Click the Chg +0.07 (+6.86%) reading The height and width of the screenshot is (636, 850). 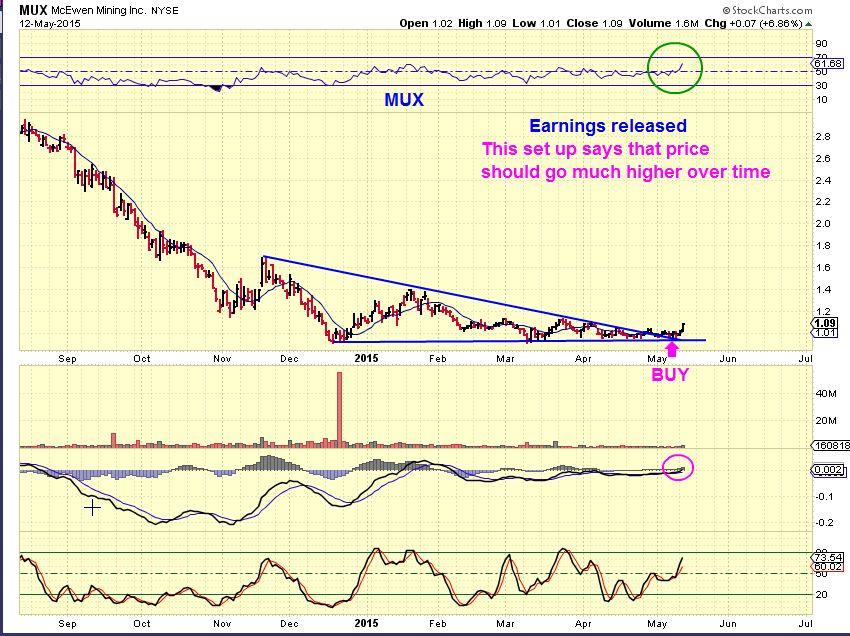[x=753, y=23]
